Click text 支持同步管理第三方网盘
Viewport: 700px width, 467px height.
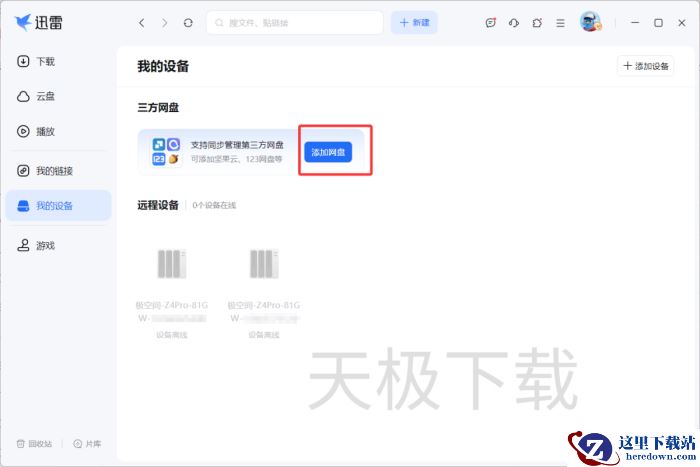(x=237, y=145)
